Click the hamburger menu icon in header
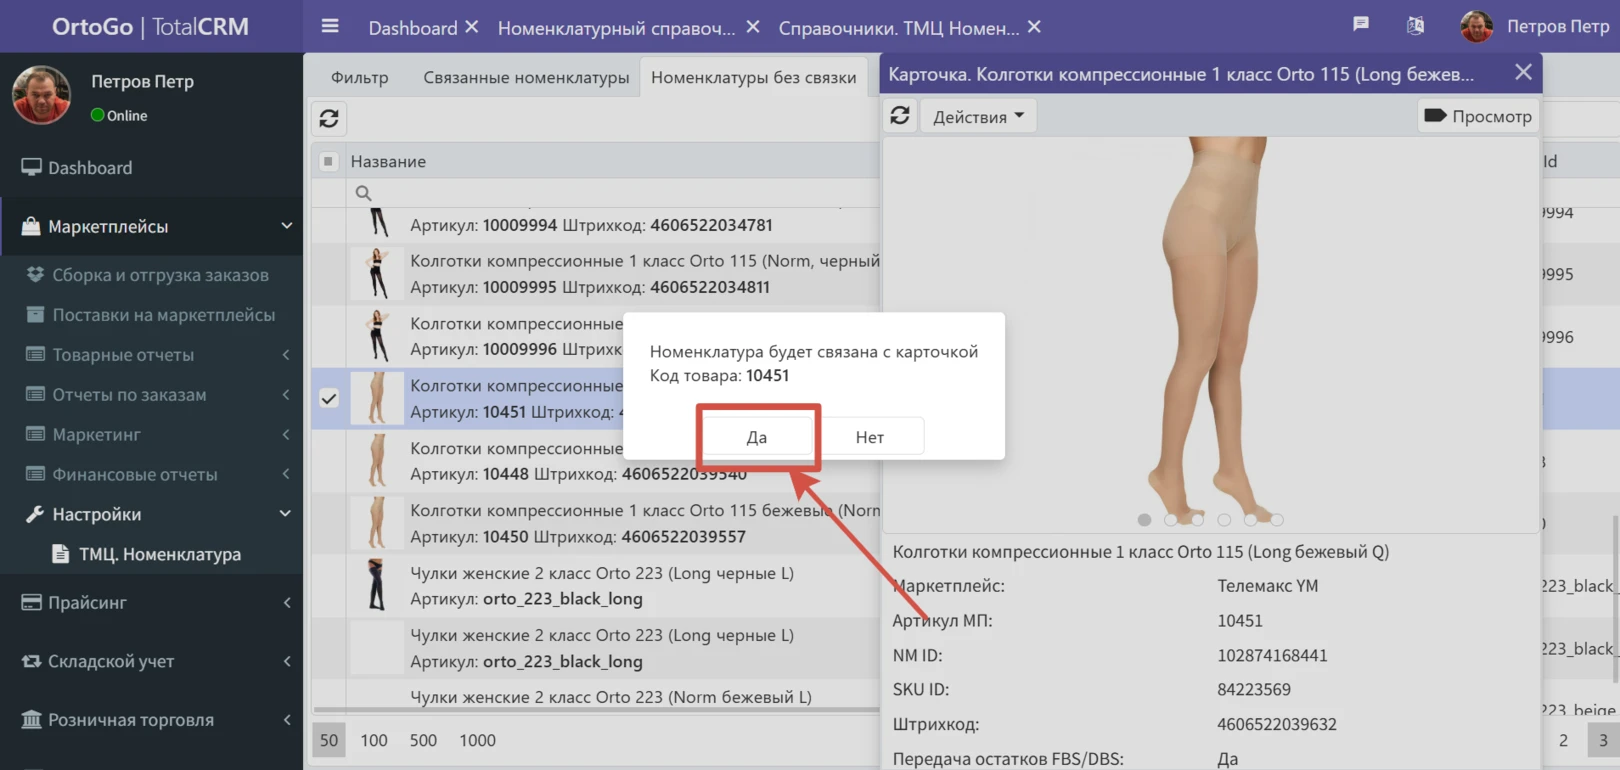 330,27
